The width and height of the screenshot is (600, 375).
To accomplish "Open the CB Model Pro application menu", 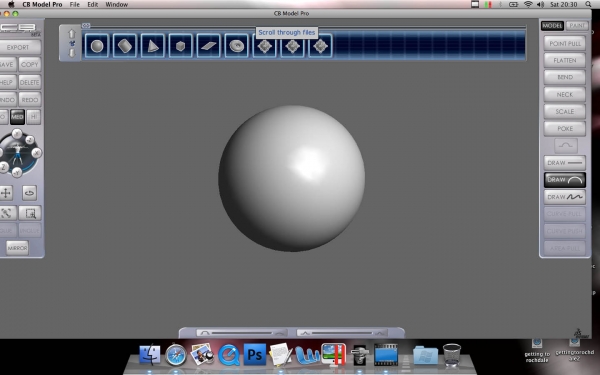I will (x=42, y=5).
